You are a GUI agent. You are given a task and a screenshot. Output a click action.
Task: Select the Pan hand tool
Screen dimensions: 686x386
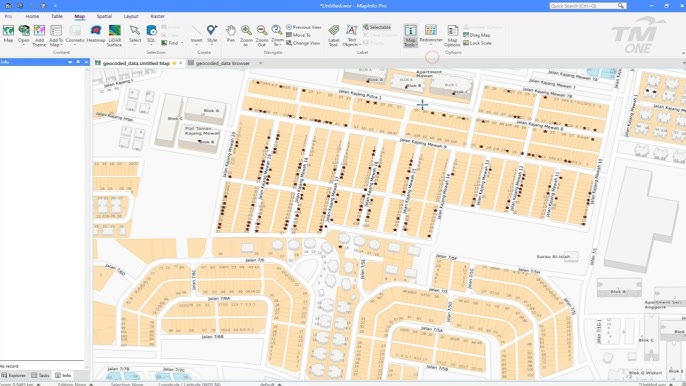tap(231, 34)
